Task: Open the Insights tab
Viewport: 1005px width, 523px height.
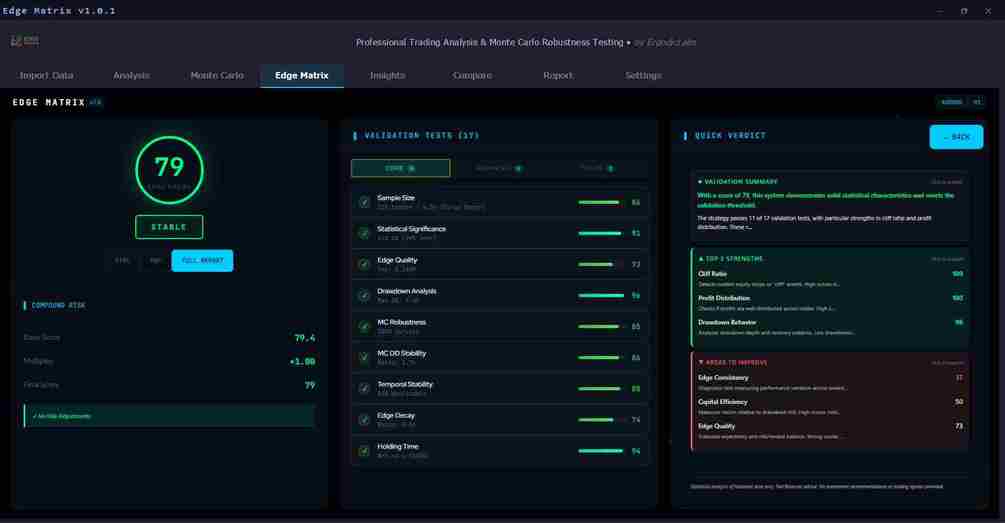Action: [388, 76]
